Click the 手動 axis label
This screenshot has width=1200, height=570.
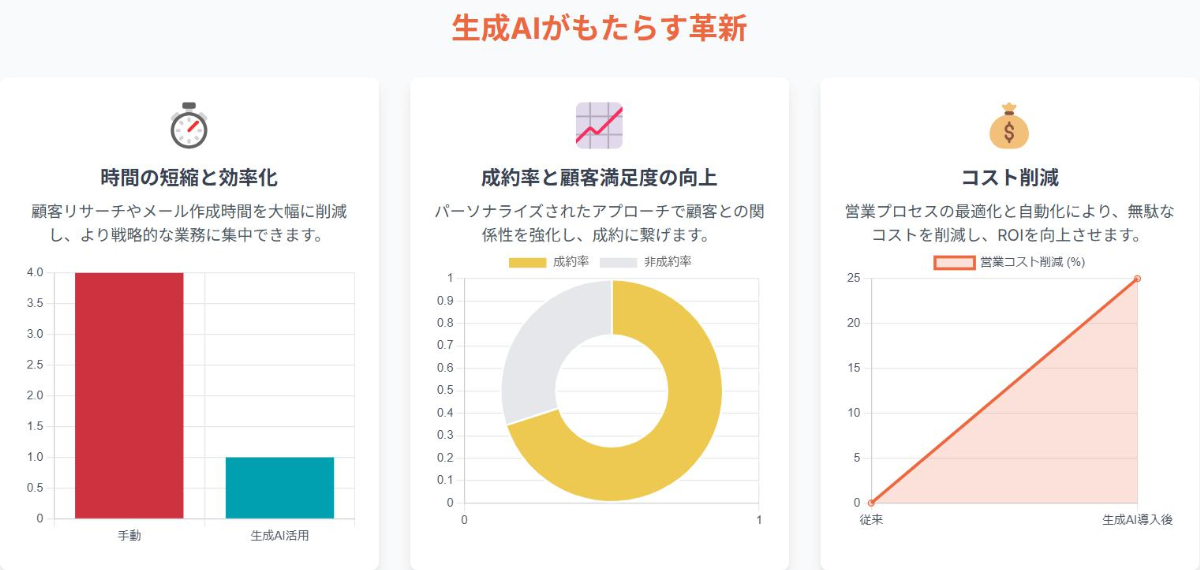pyautogui.click(x=129, y=535)
